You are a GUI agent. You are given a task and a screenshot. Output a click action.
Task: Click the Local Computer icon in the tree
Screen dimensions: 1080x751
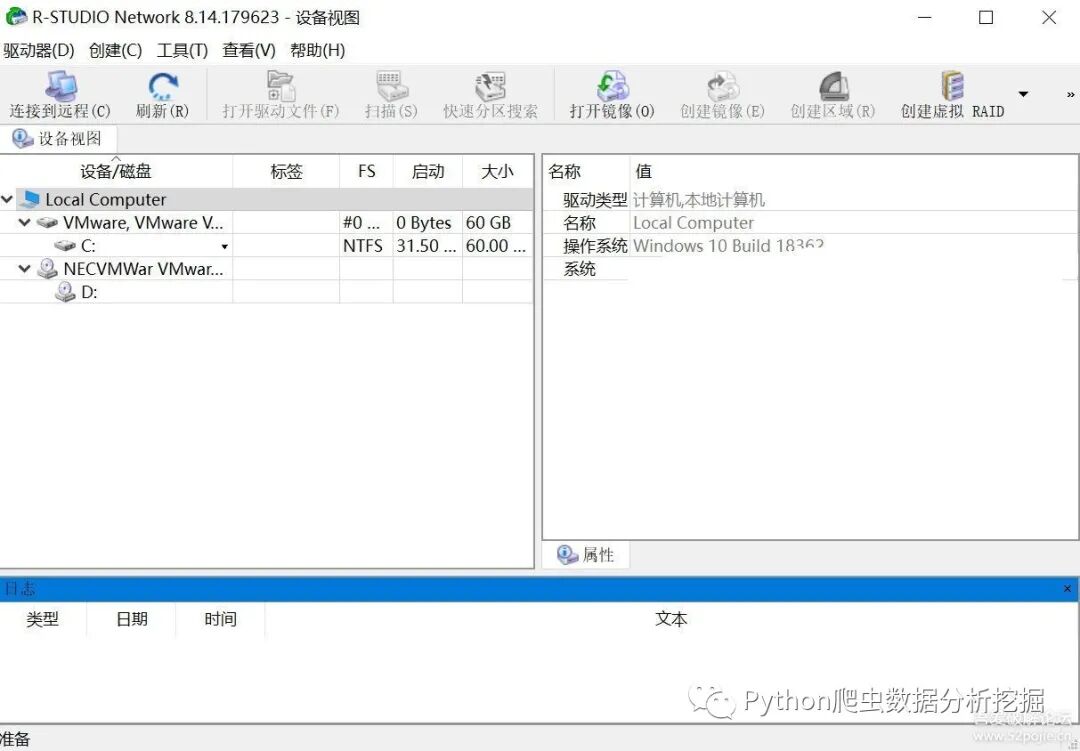point(29,200)
